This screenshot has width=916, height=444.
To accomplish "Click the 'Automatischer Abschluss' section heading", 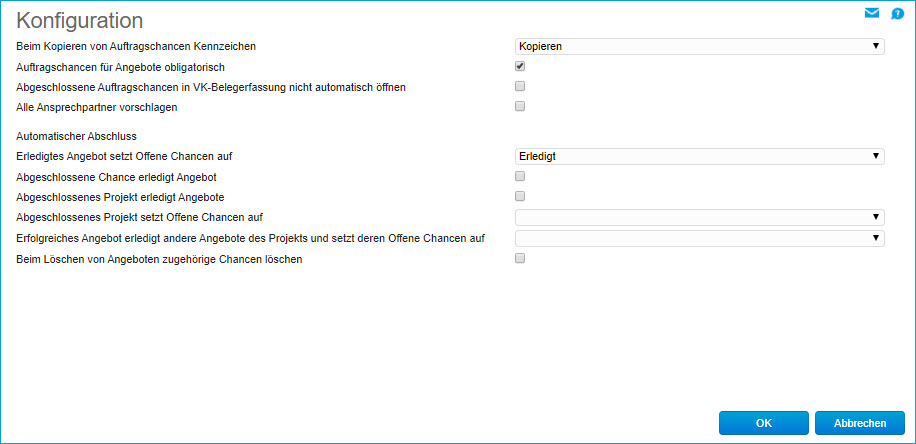I will coord(77,135).
